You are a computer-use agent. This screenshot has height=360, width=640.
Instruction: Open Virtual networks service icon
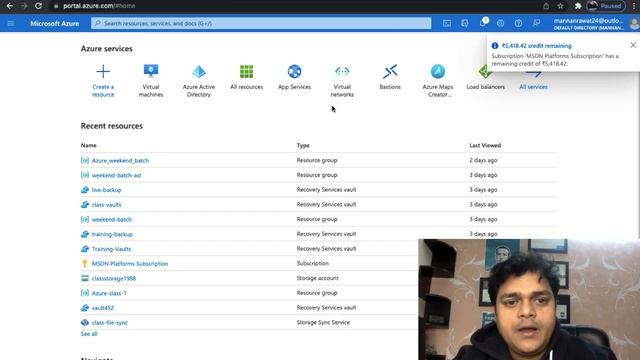[342, 71]
